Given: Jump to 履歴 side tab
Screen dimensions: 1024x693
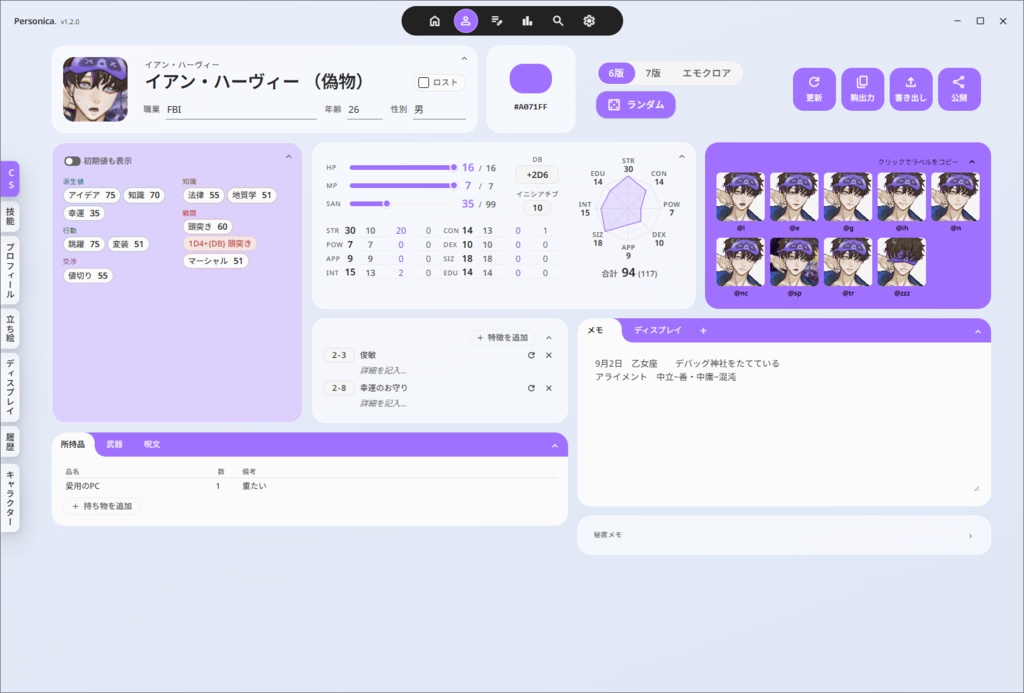Looking at the screenshot, I should (10, 442).
